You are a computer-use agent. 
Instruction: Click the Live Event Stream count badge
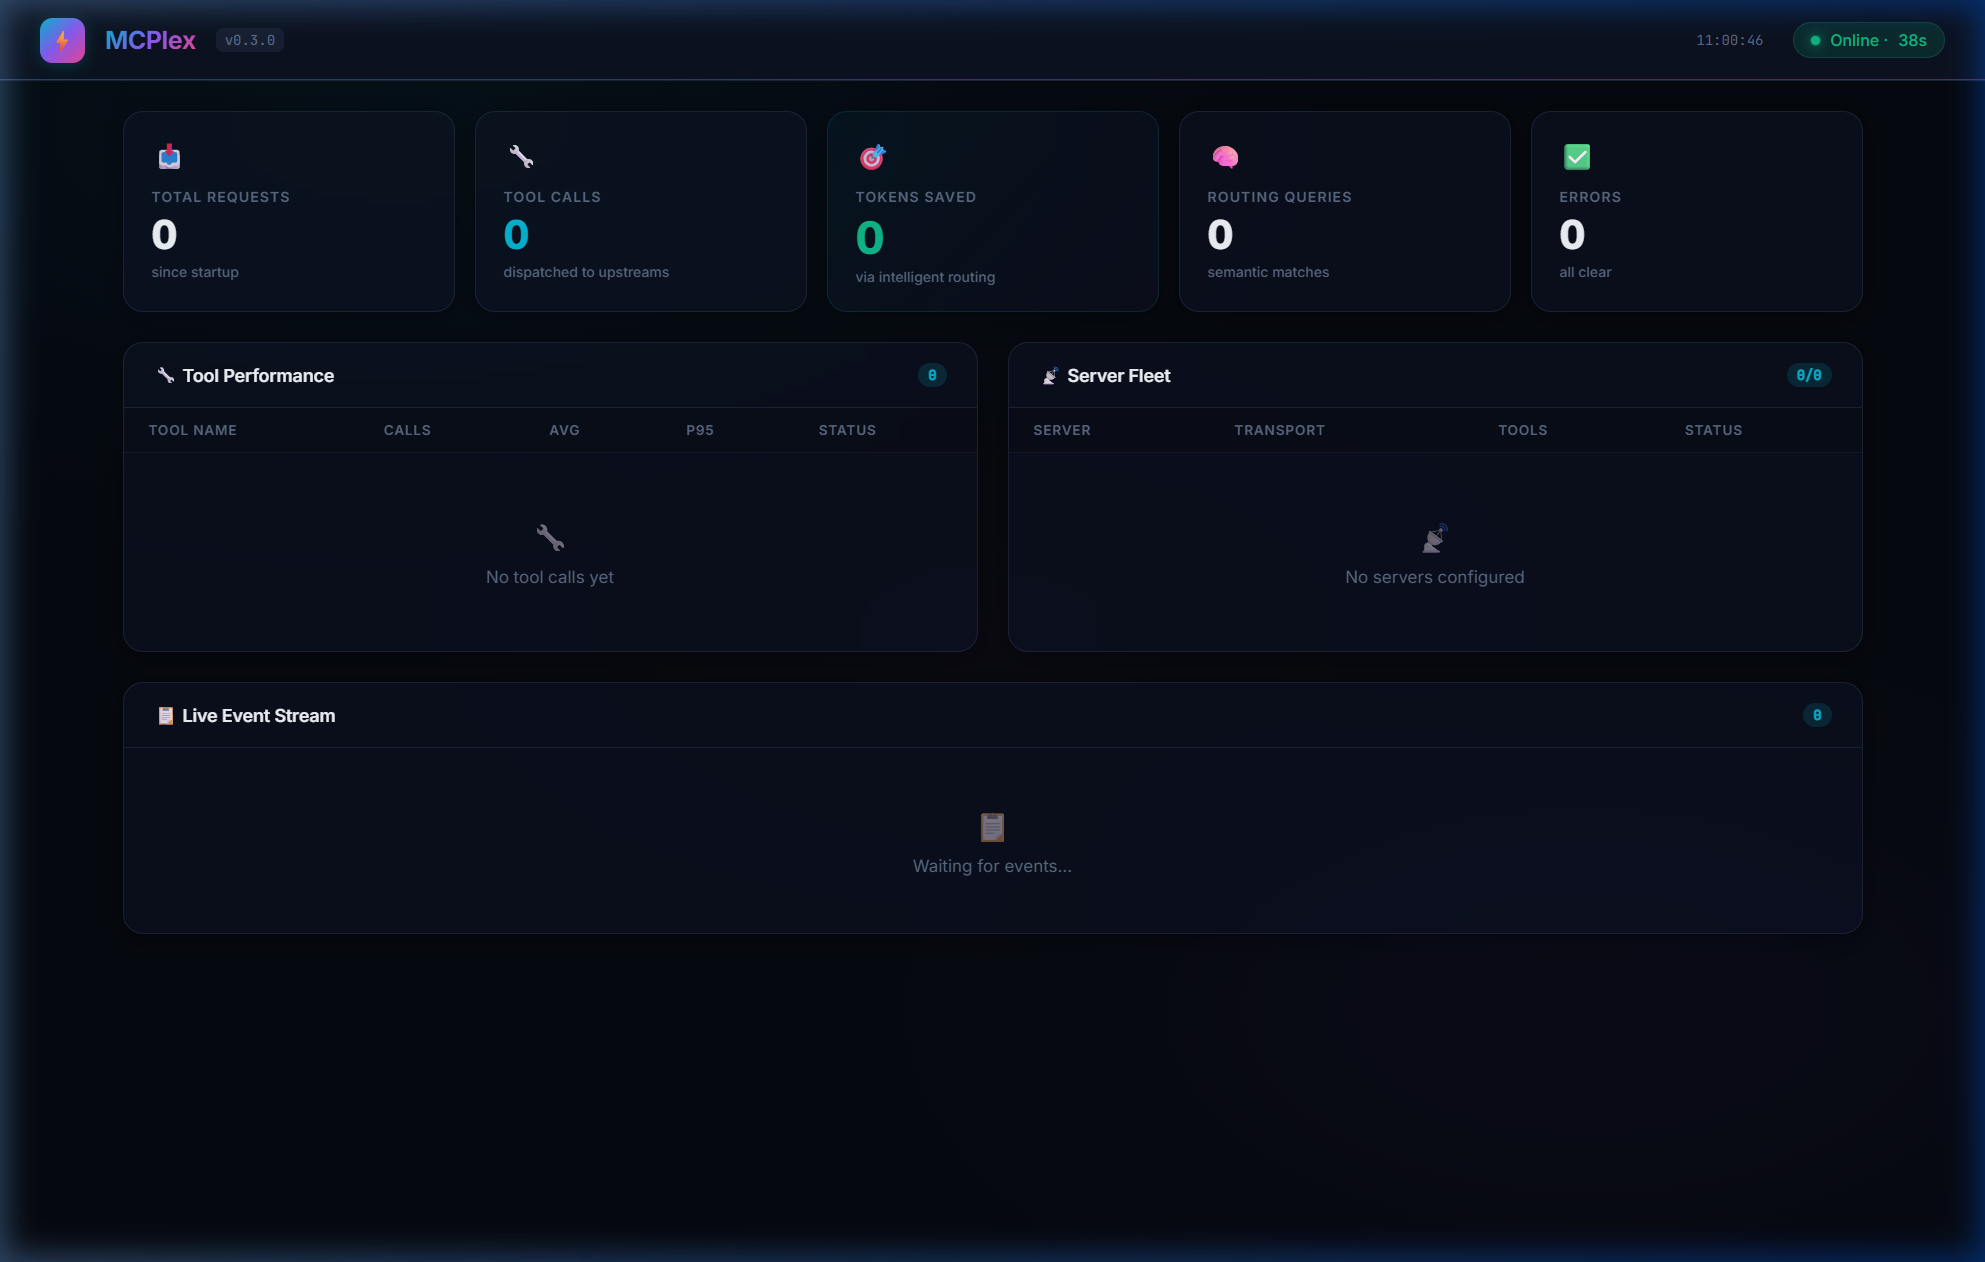tap(1817, 715)
